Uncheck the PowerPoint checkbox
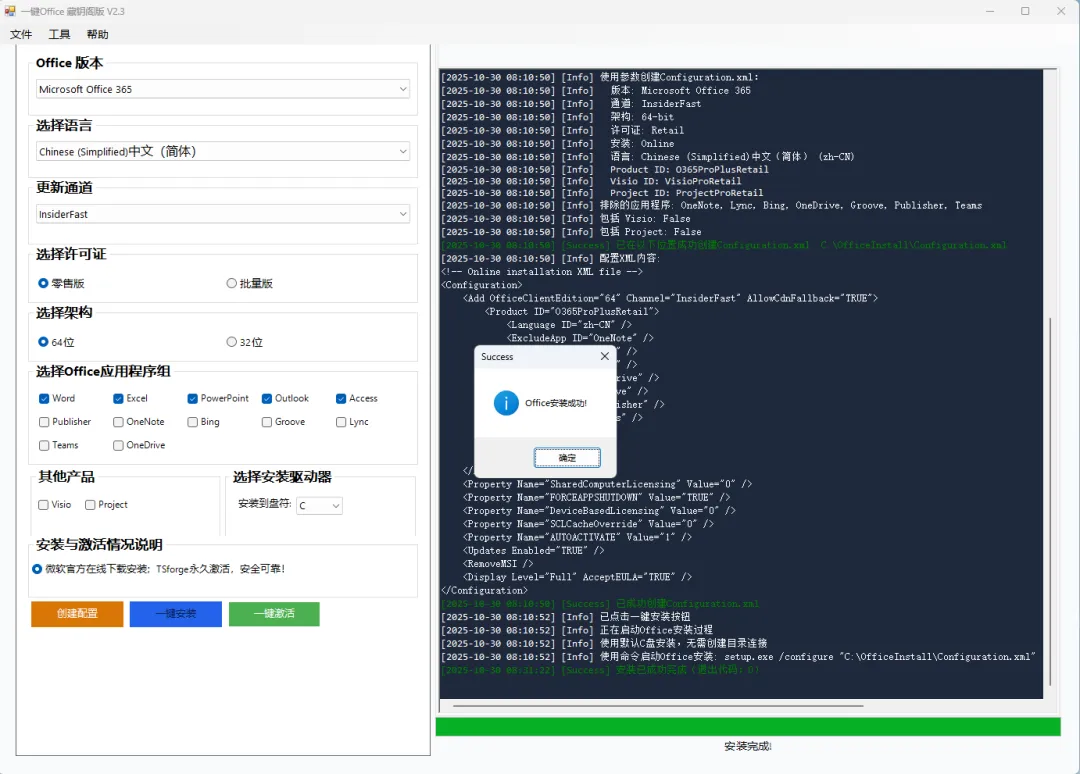Viewport: 1080px width, 774px height. (x=193, y=399)
